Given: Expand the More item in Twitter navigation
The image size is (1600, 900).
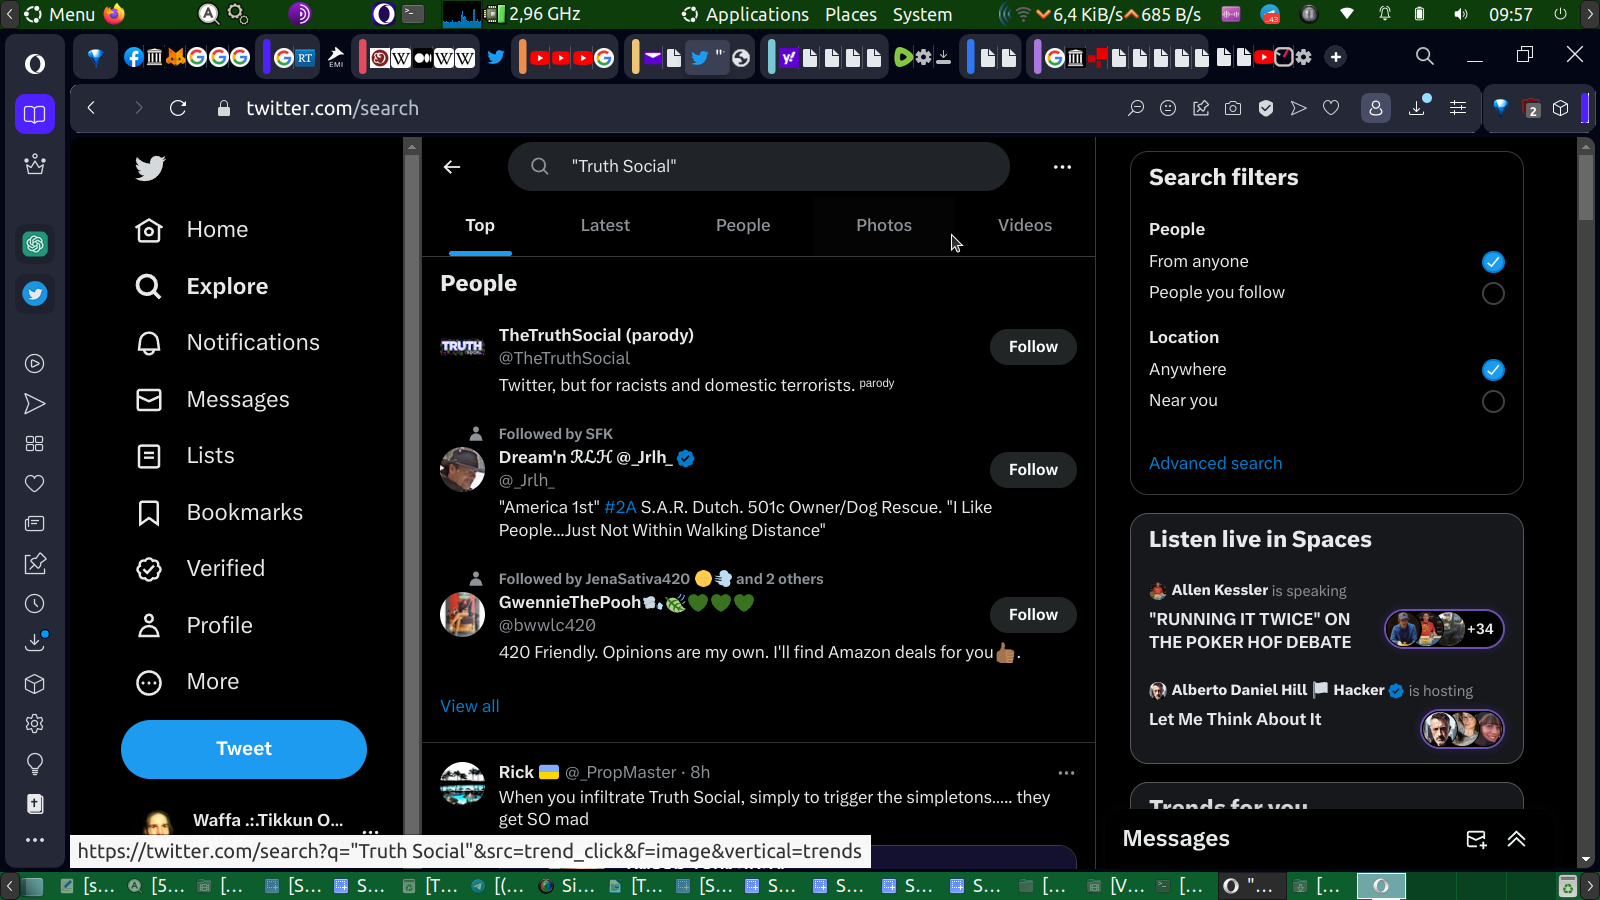Looking at the screenshot, I should [188, 682].
